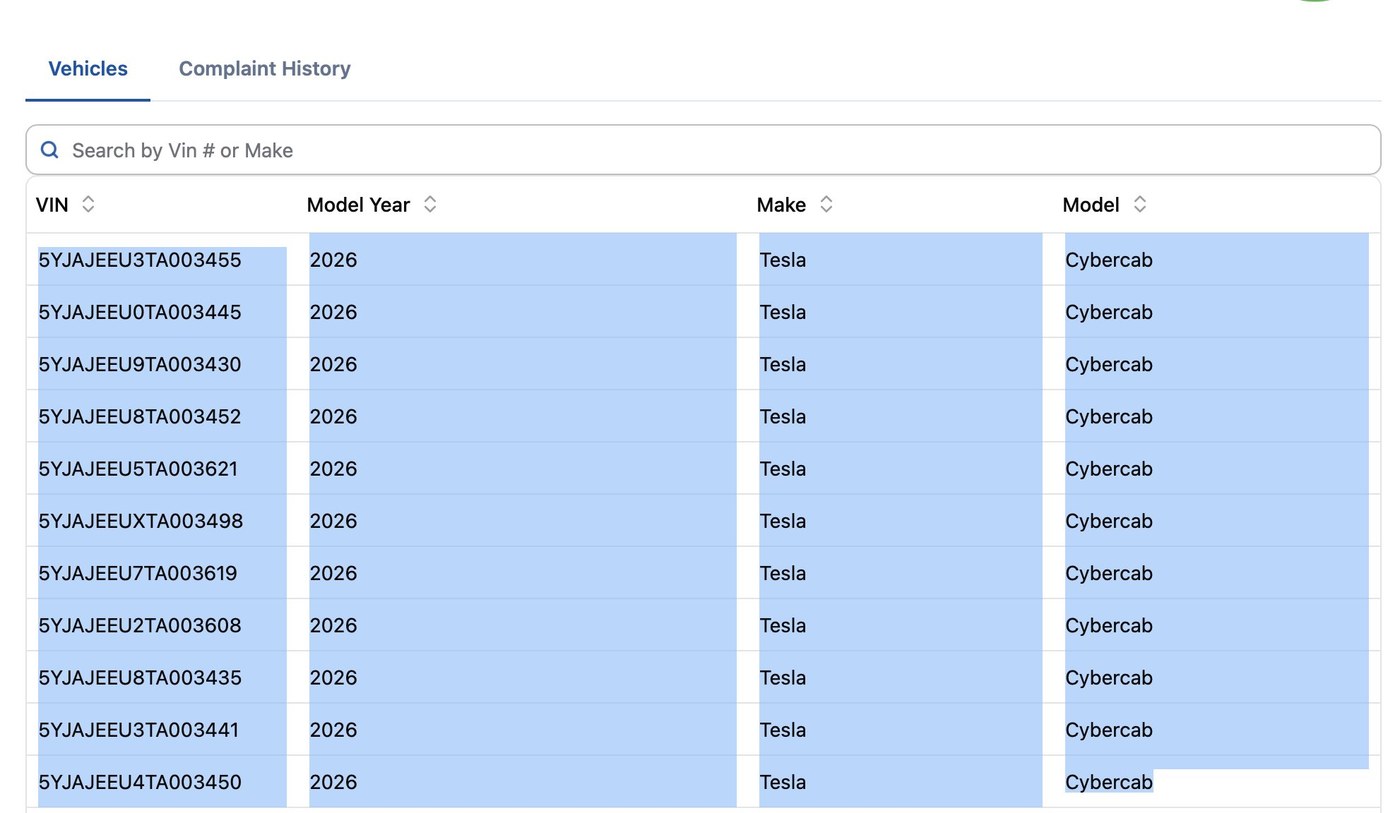The image size is (1400, 813).
Task: Switch to the Vehicles tab
Action: coord(88,69)
